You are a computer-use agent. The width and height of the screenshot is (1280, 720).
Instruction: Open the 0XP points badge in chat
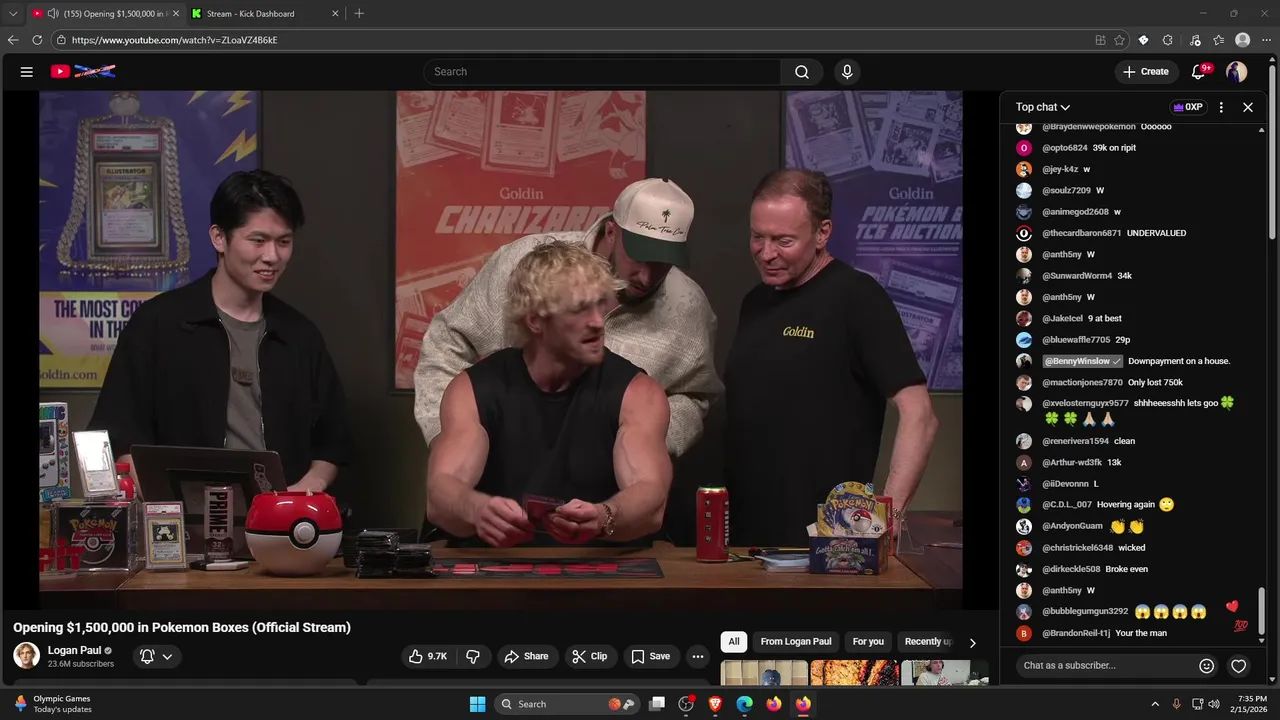(x=1188, y=107)
